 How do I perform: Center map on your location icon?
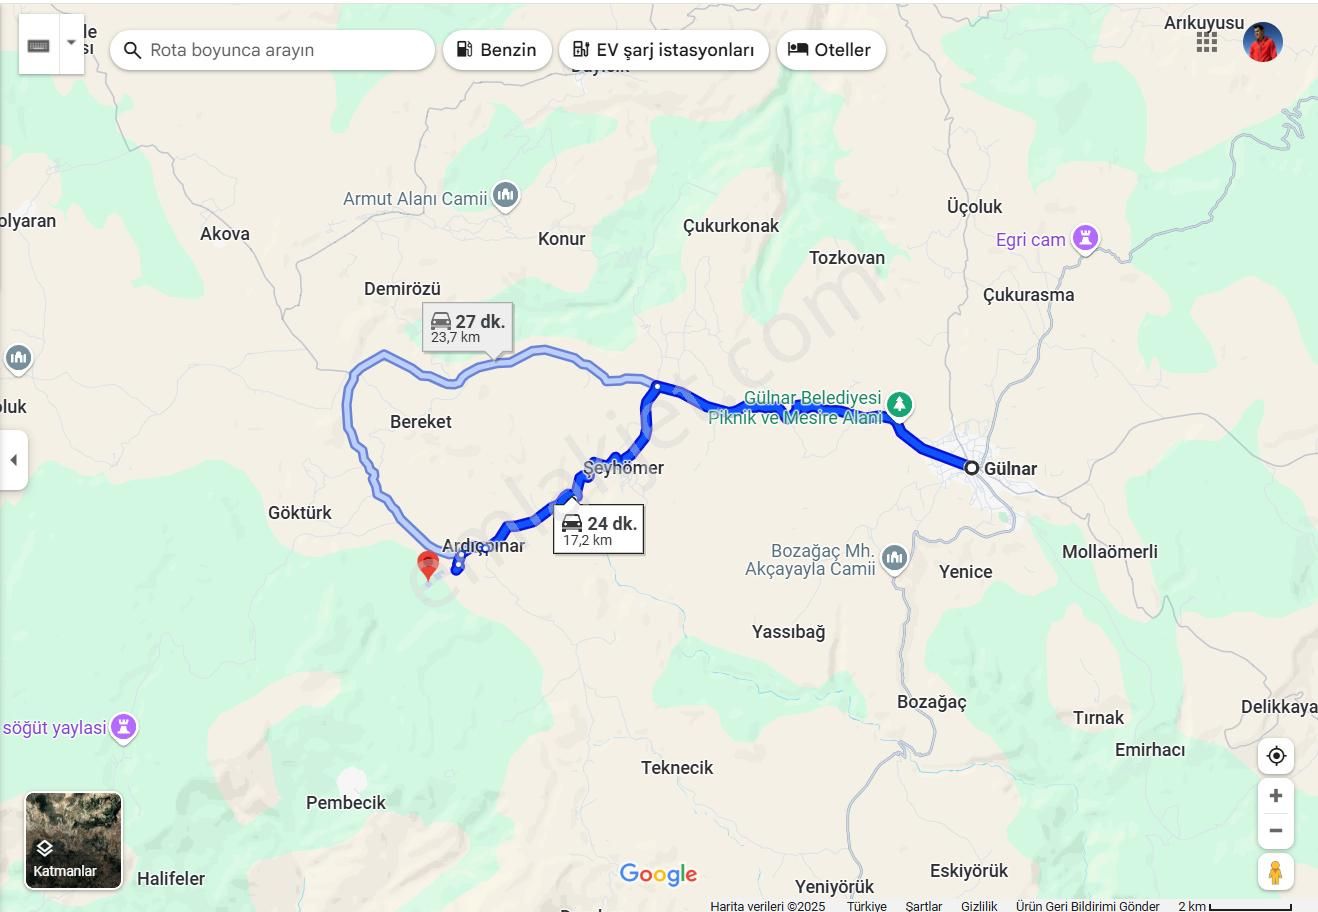click(x=1276, y=756)
